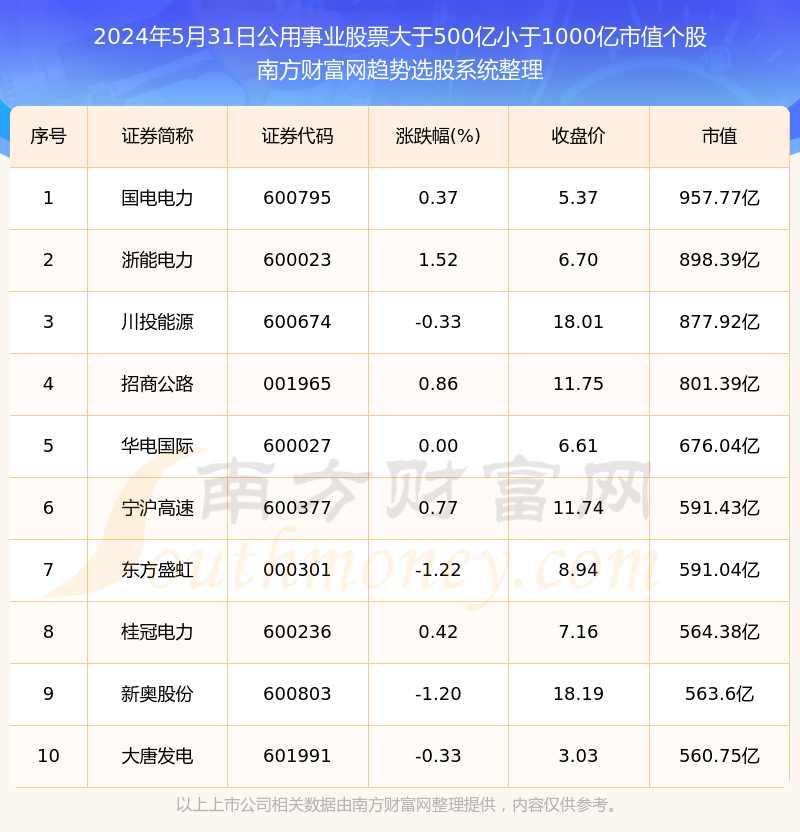Click market value 898.39亿

pyautogui.click(x=719, y=260)
